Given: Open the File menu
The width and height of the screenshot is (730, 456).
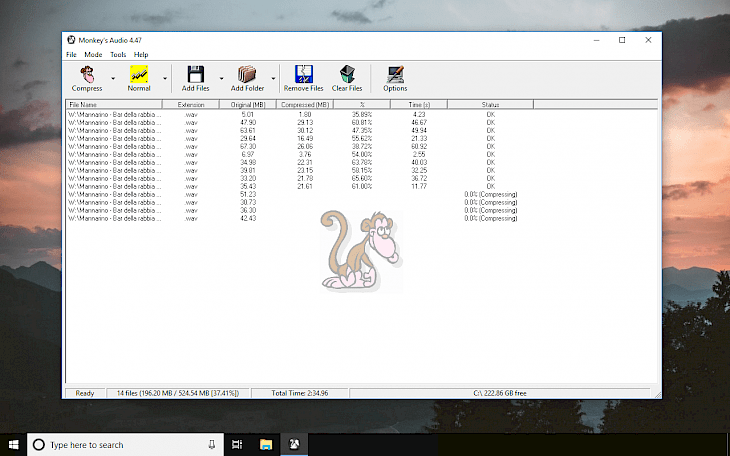Looking at the screenshot, I should (x=71, y=54).
